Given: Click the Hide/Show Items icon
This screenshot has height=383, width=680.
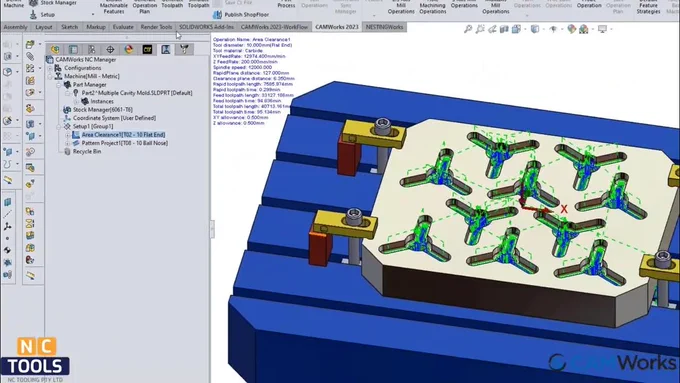Looking at the screenshot, I should tap(553, 29).
